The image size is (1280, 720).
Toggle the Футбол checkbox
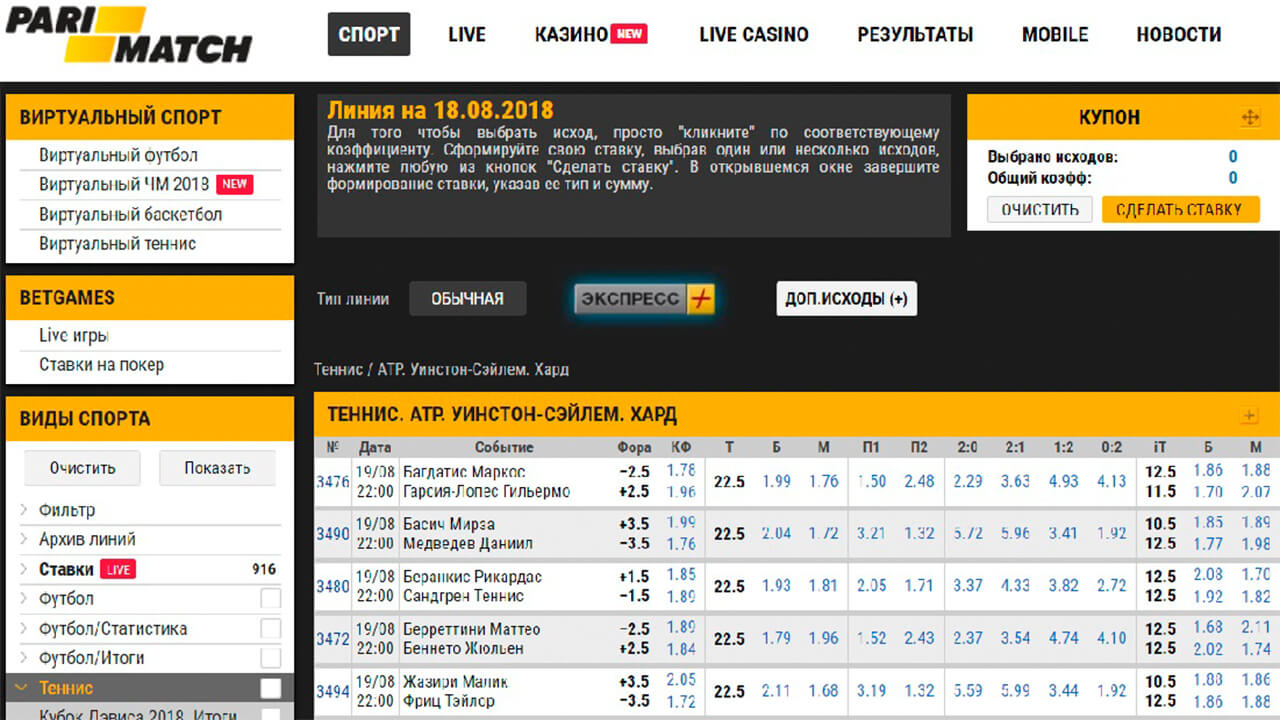[270, 599]
